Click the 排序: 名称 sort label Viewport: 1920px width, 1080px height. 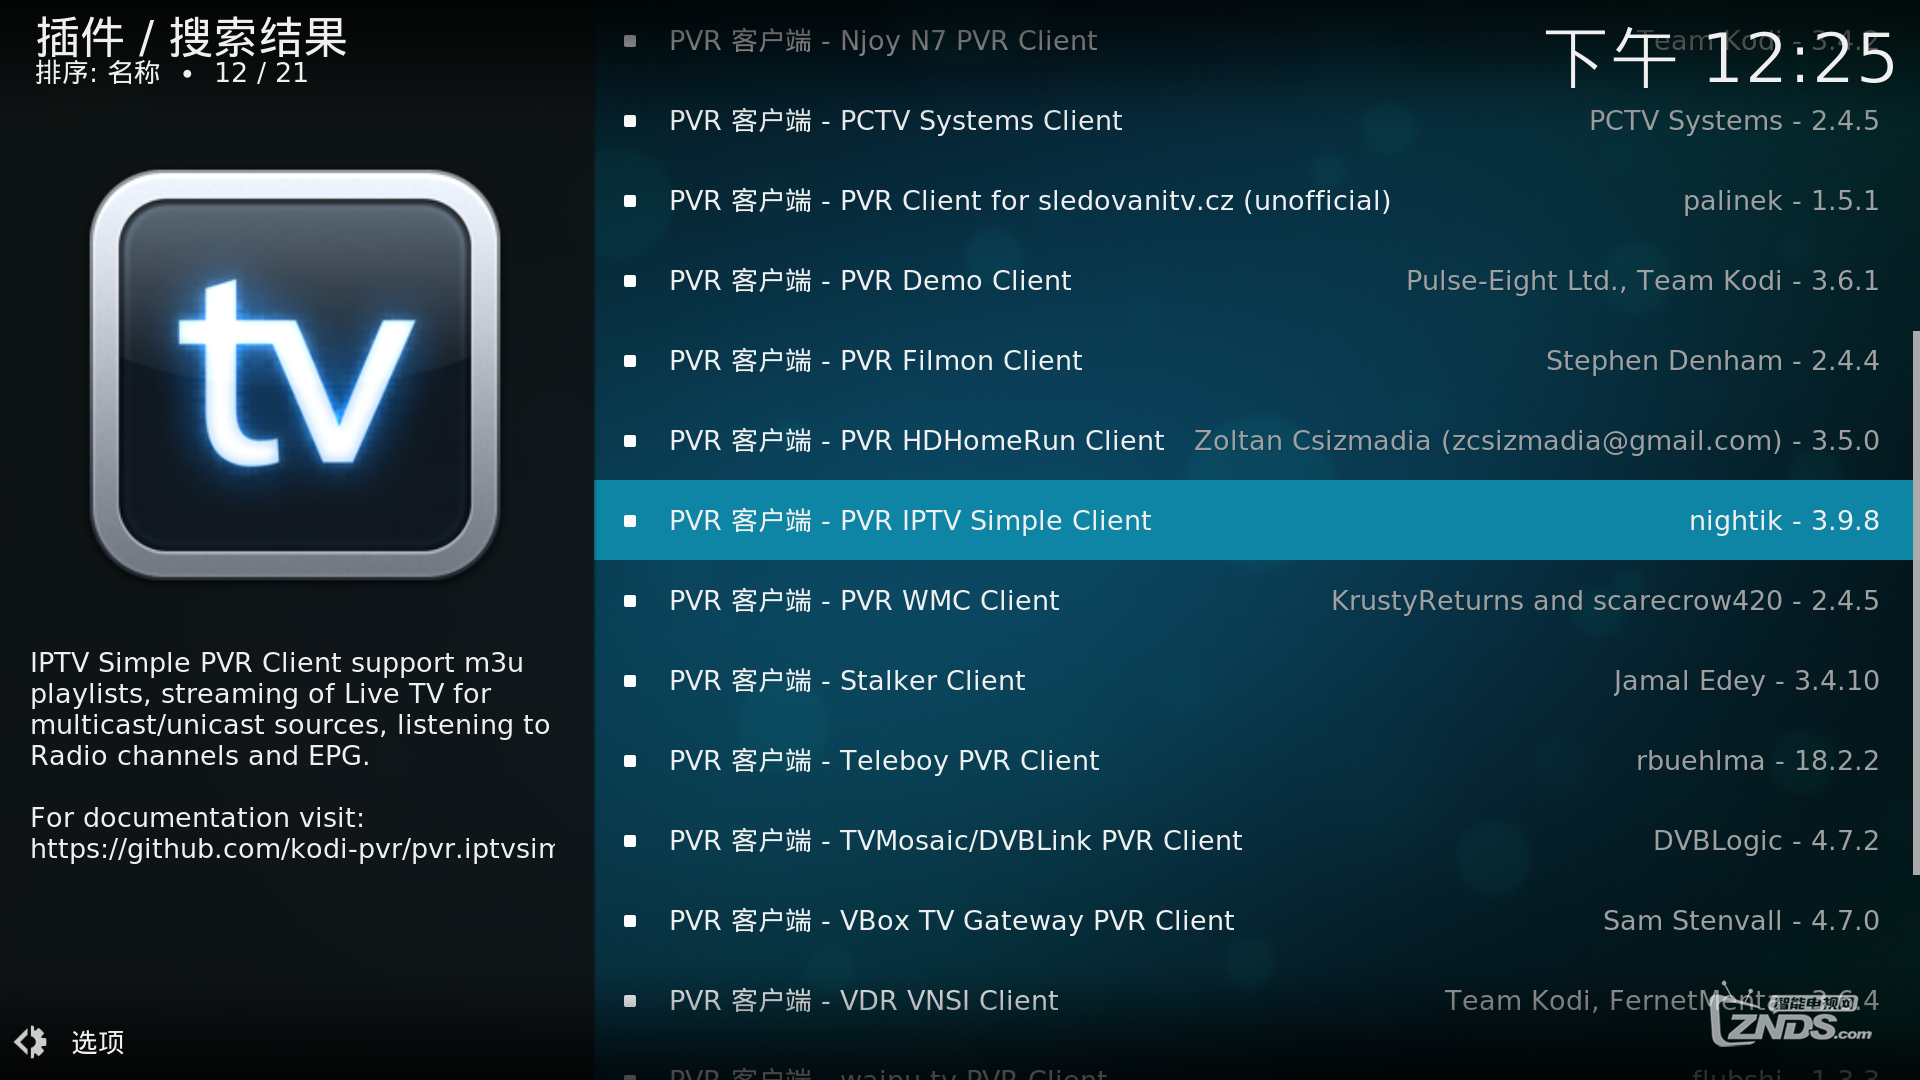98,73
